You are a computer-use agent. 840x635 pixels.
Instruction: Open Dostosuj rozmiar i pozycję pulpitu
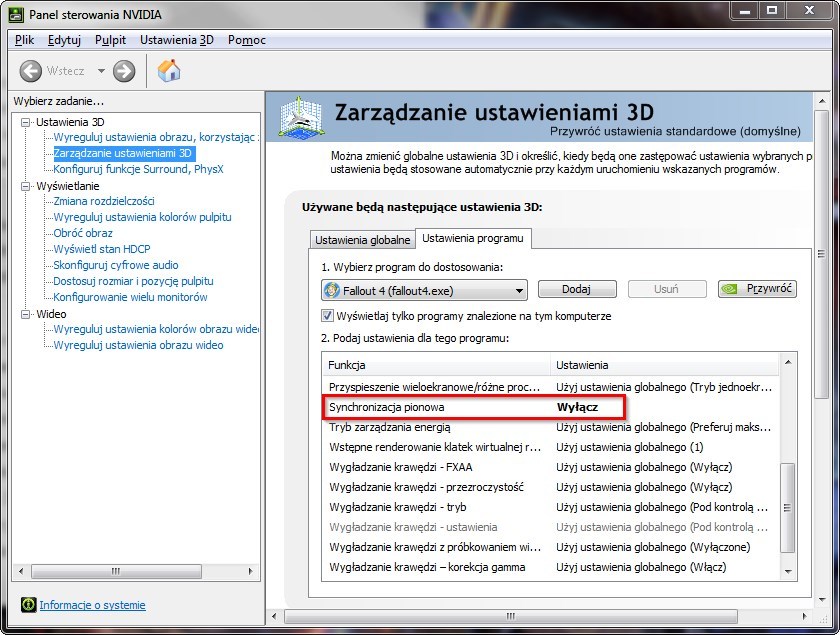[x=133, y=281]
